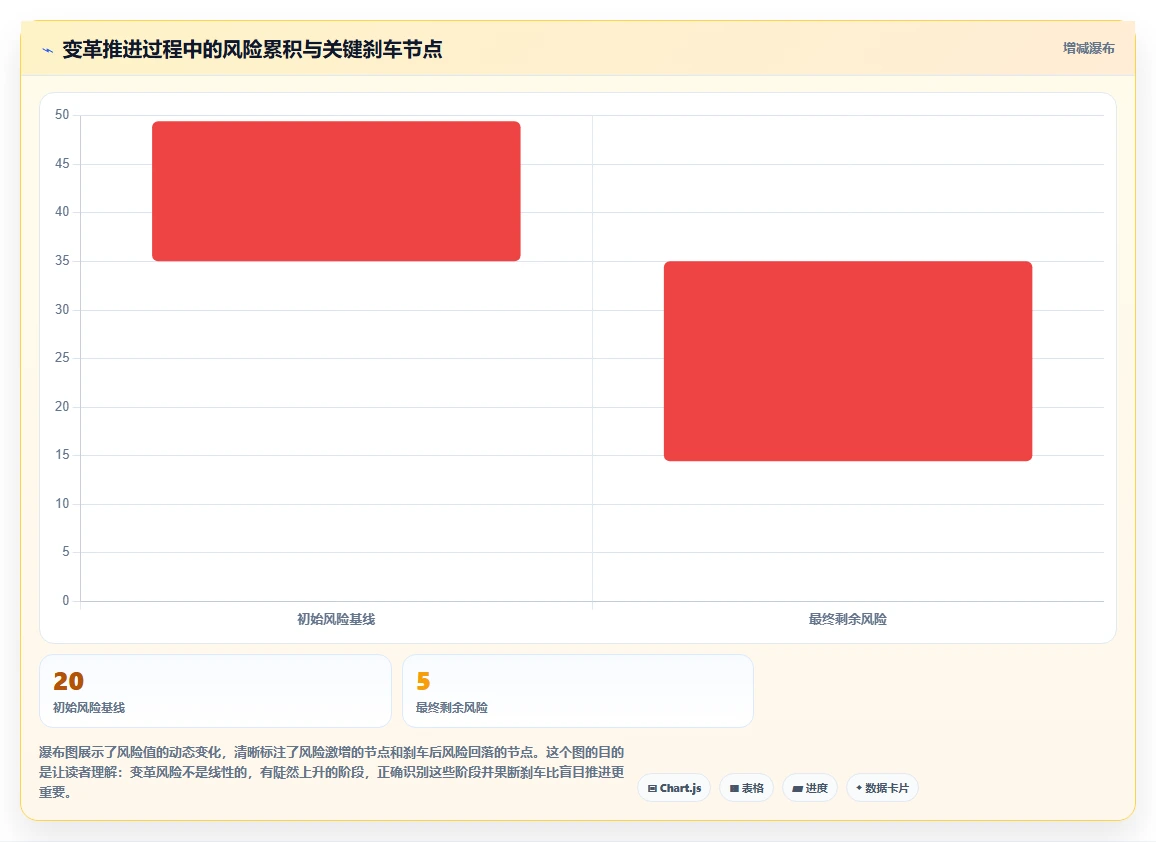
Task: Click the 初始风险基线 x-axis label
Action: point(336,619)
